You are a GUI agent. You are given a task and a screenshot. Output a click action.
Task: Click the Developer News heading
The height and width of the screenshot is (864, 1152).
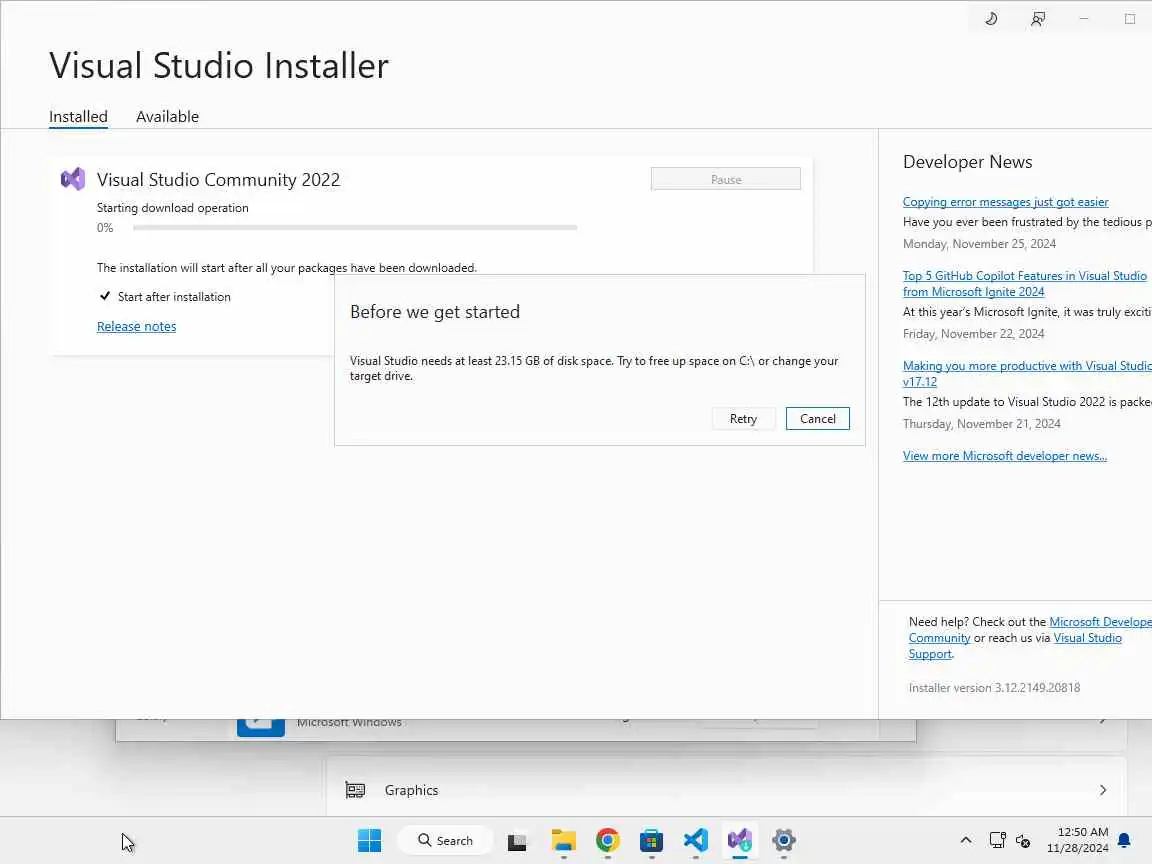coord(968,162)
